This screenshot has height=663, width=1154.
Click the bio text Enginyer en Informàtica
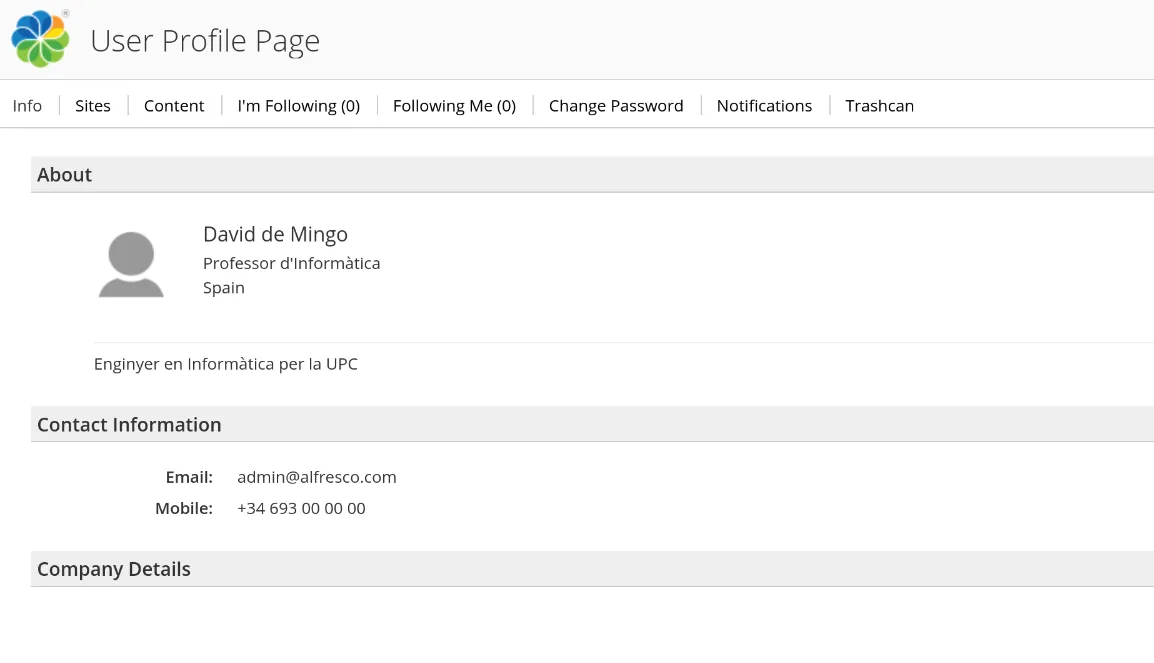[225, 364]
